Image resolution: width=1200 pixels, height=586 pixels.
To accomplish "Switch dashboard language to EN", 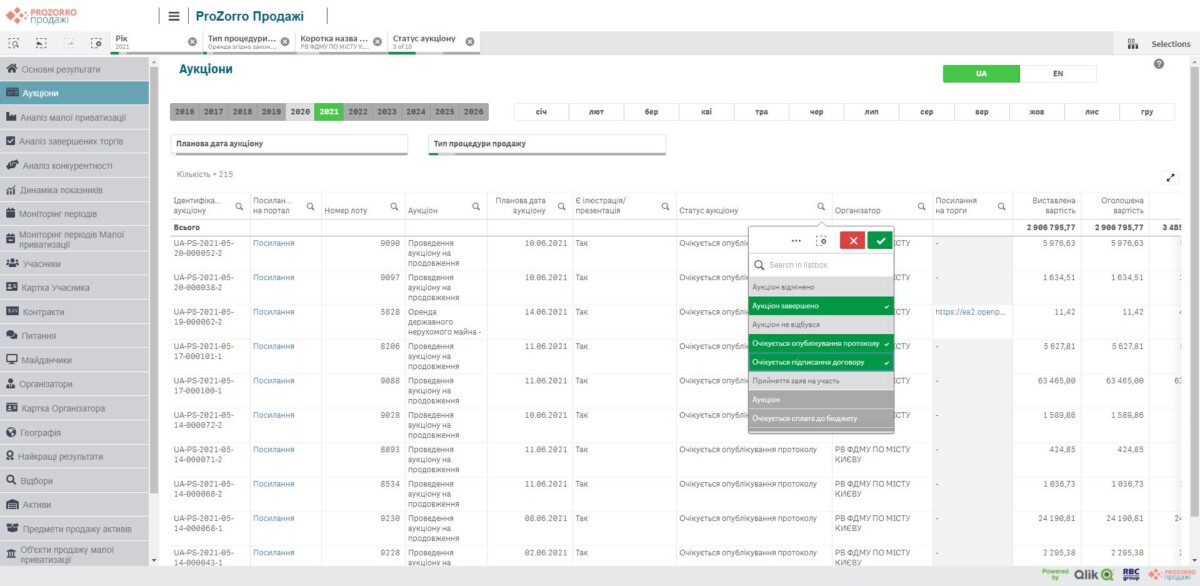I will (x=1057, y=74).
